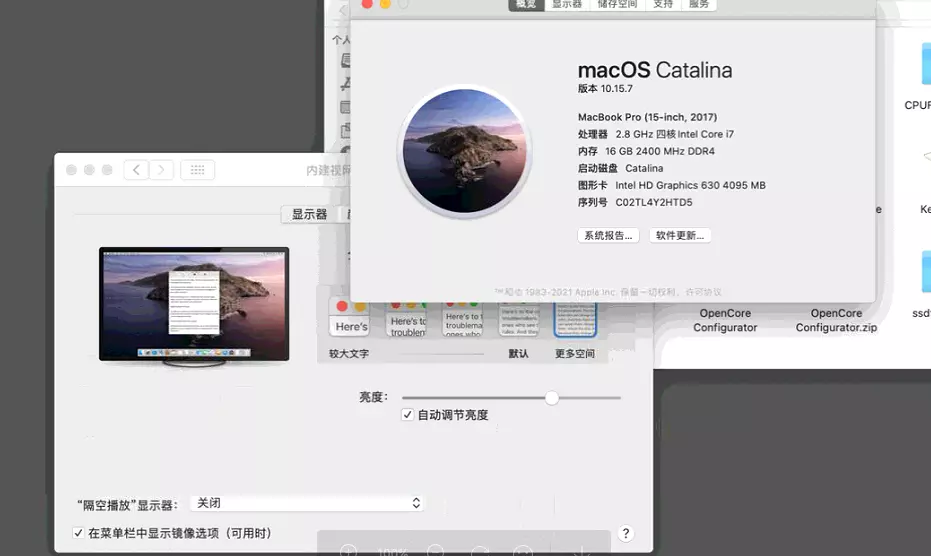Image resolution: width=931 pixels, height=556 pixels.
Task: Click the 更多空间 label
Action: (x=575, y=353)
